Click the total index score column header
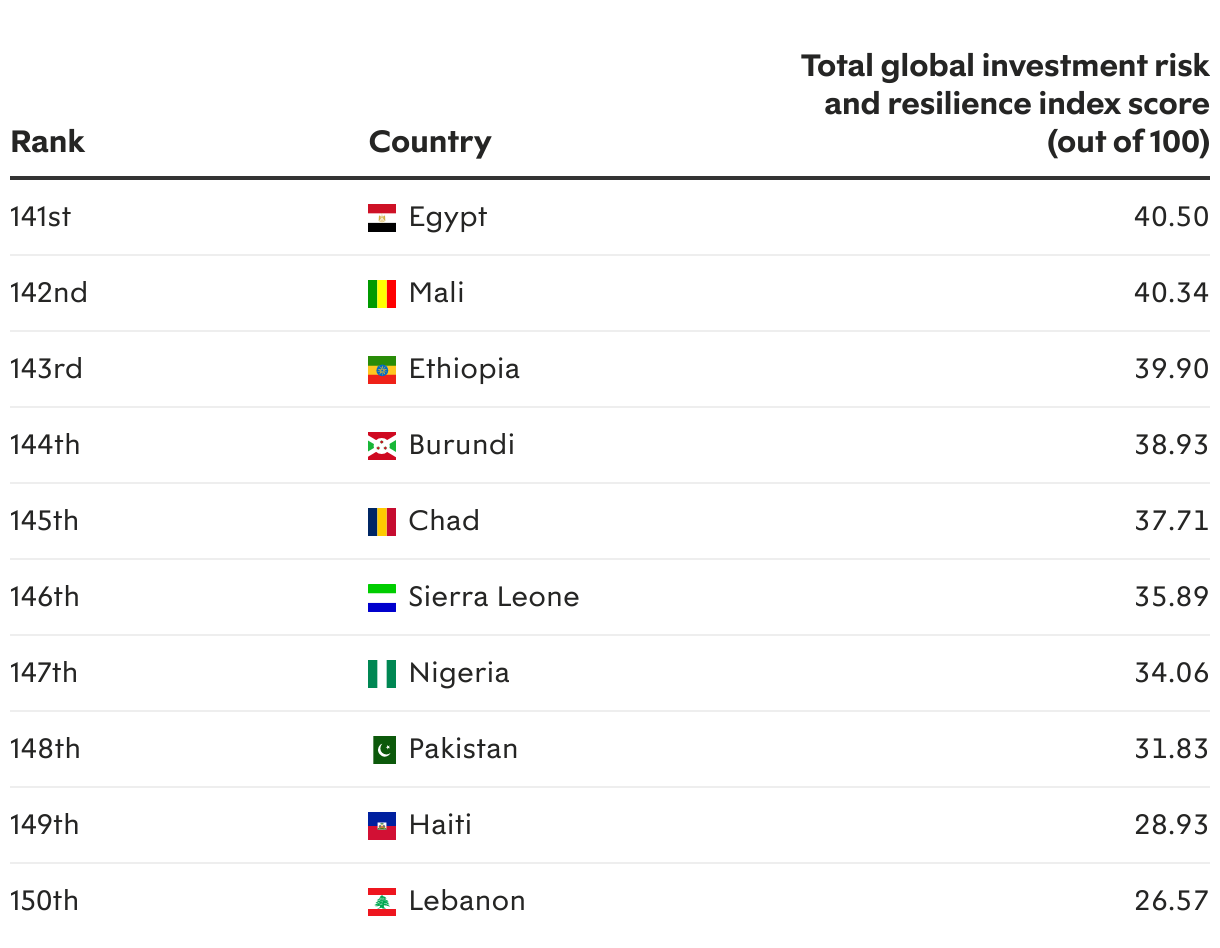 1005,105
